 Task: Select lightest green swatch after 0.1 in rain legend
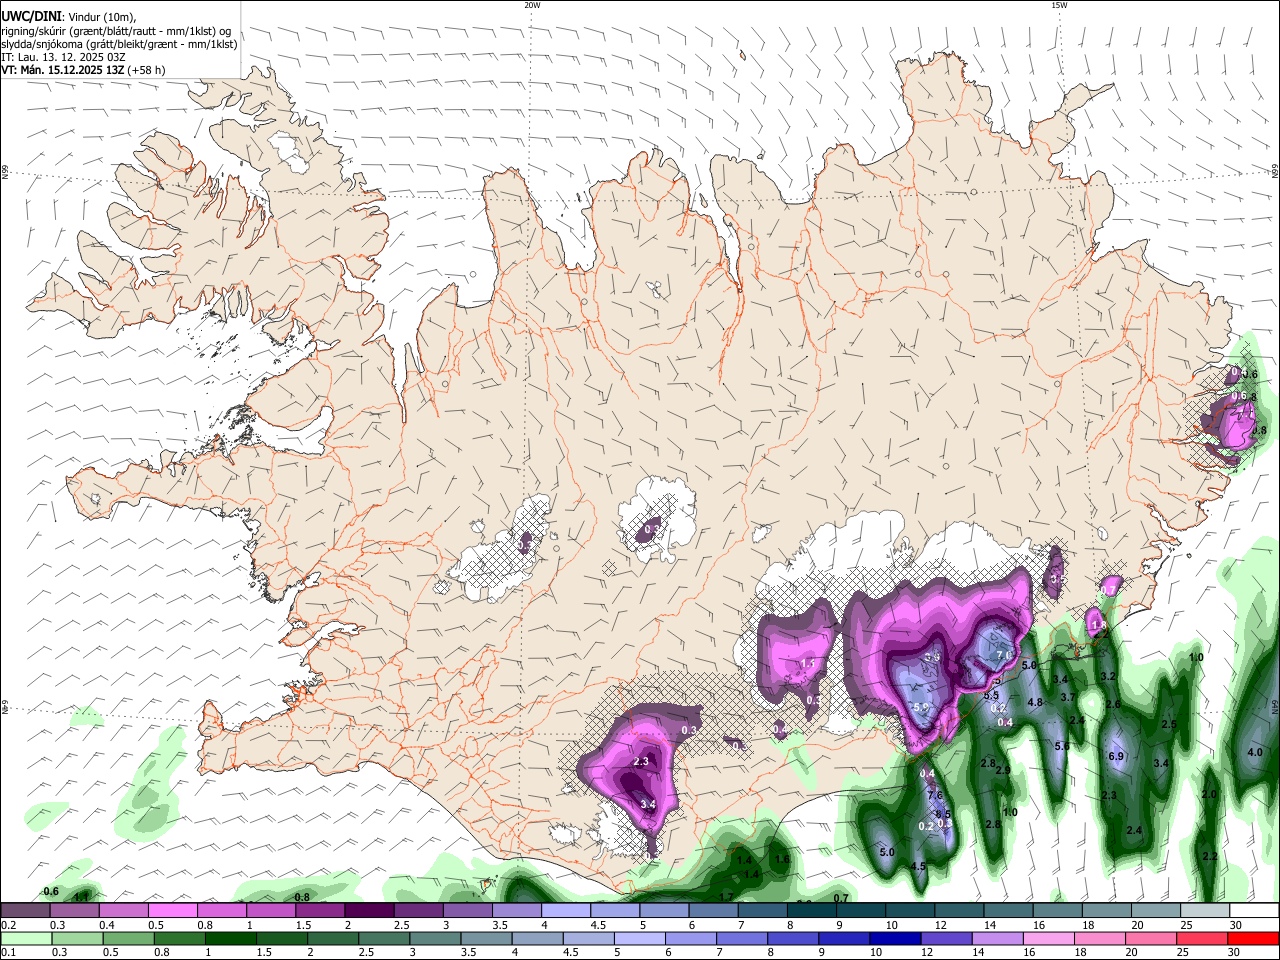(x=25, y=939)
